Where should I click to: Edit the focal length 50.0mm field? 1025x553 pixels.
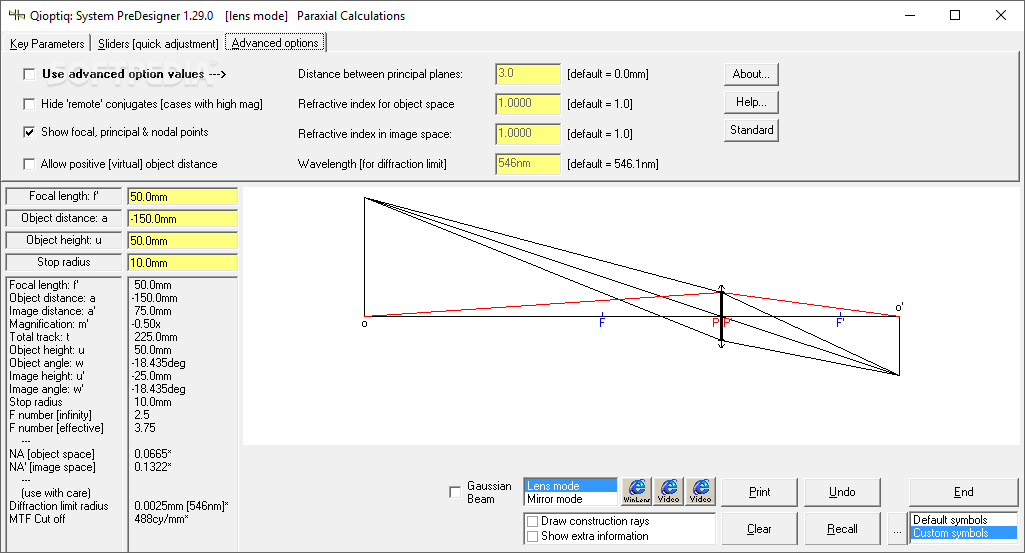[182, 197]
